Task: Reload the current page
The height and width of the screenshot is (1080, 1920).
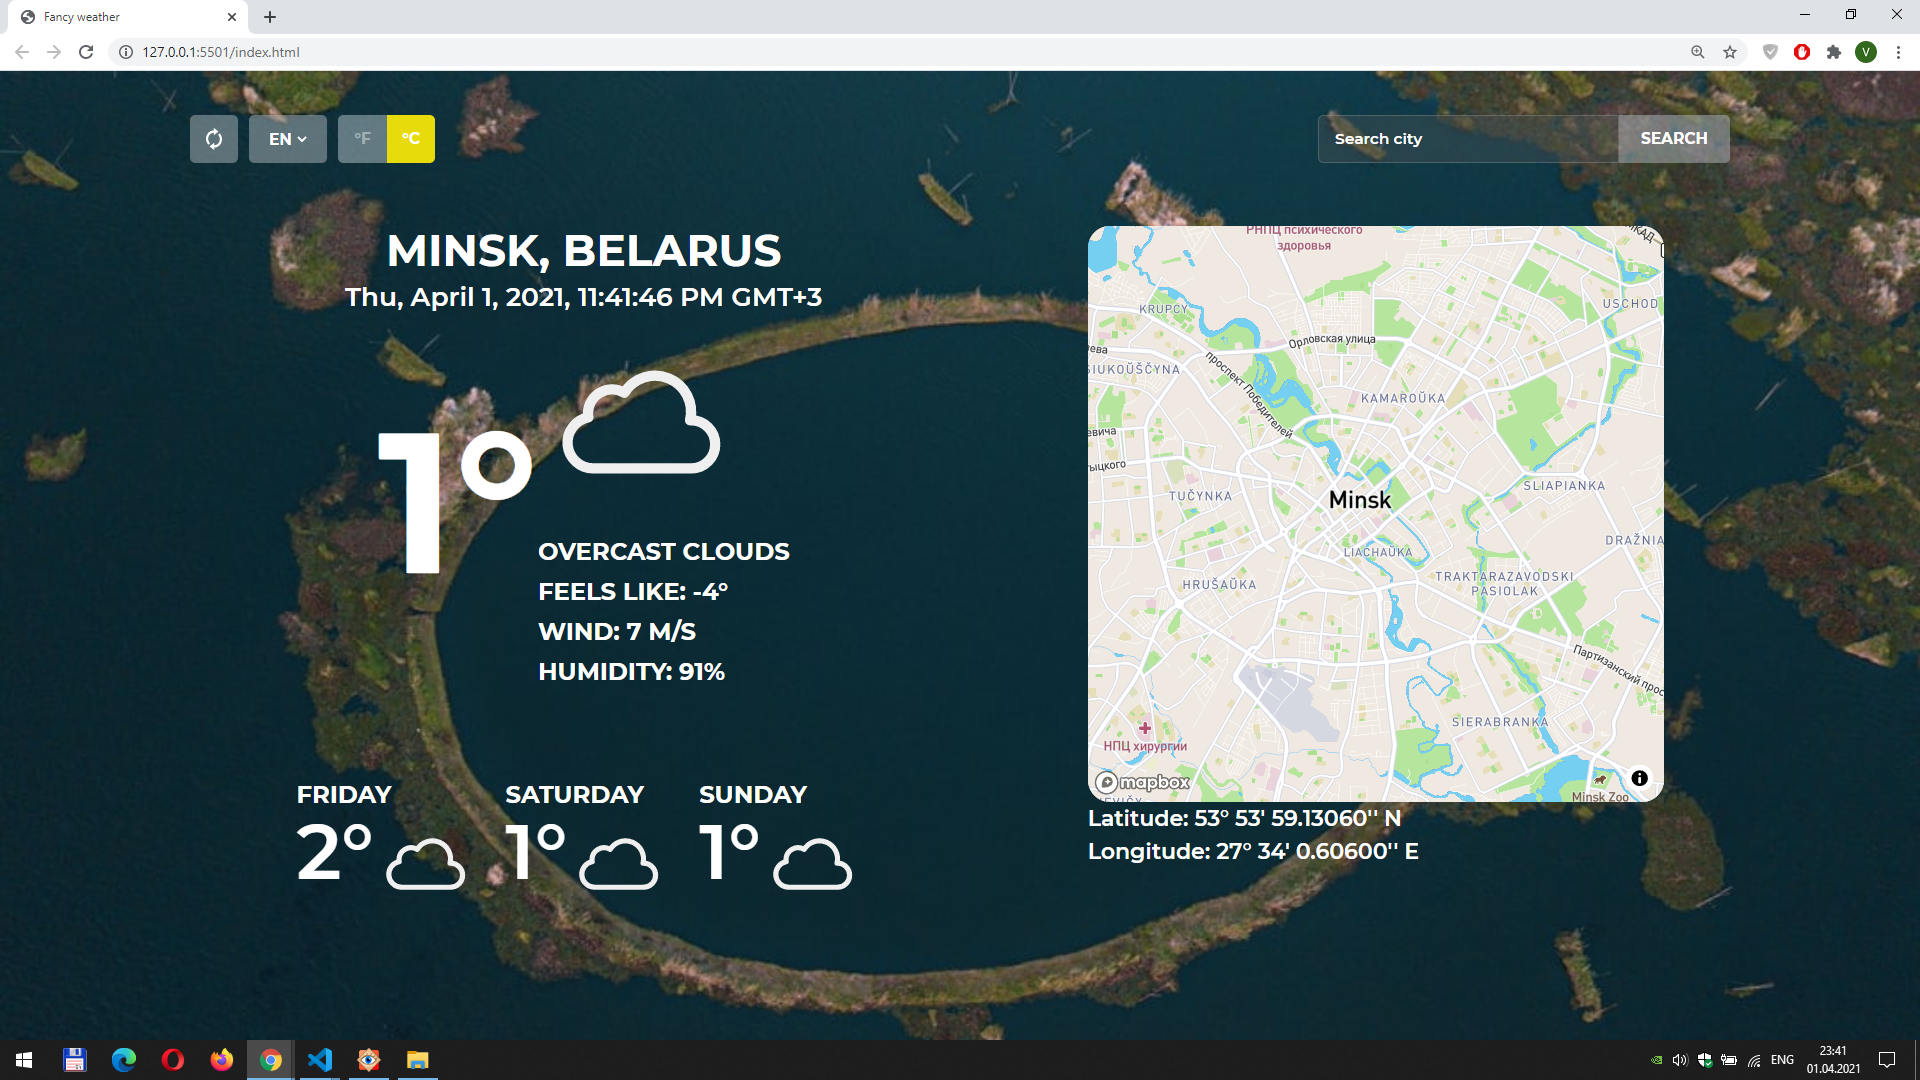Action: 86,52
